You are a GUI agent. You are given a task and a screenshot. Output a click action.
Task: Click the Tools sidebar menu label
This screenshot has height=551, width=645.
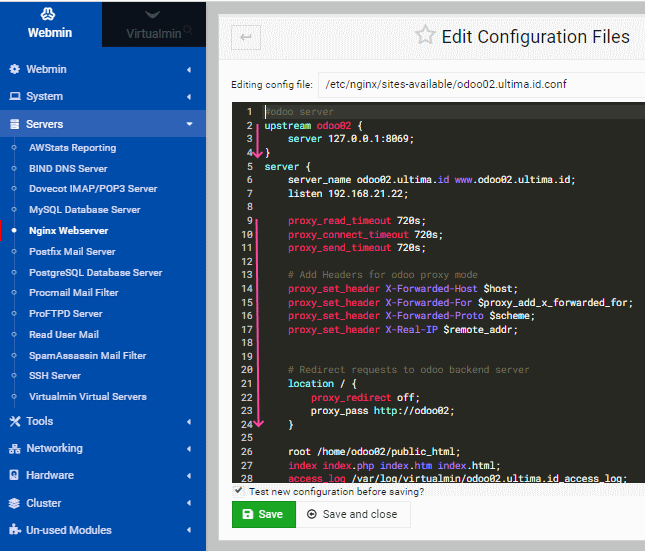tap(39, 421)
